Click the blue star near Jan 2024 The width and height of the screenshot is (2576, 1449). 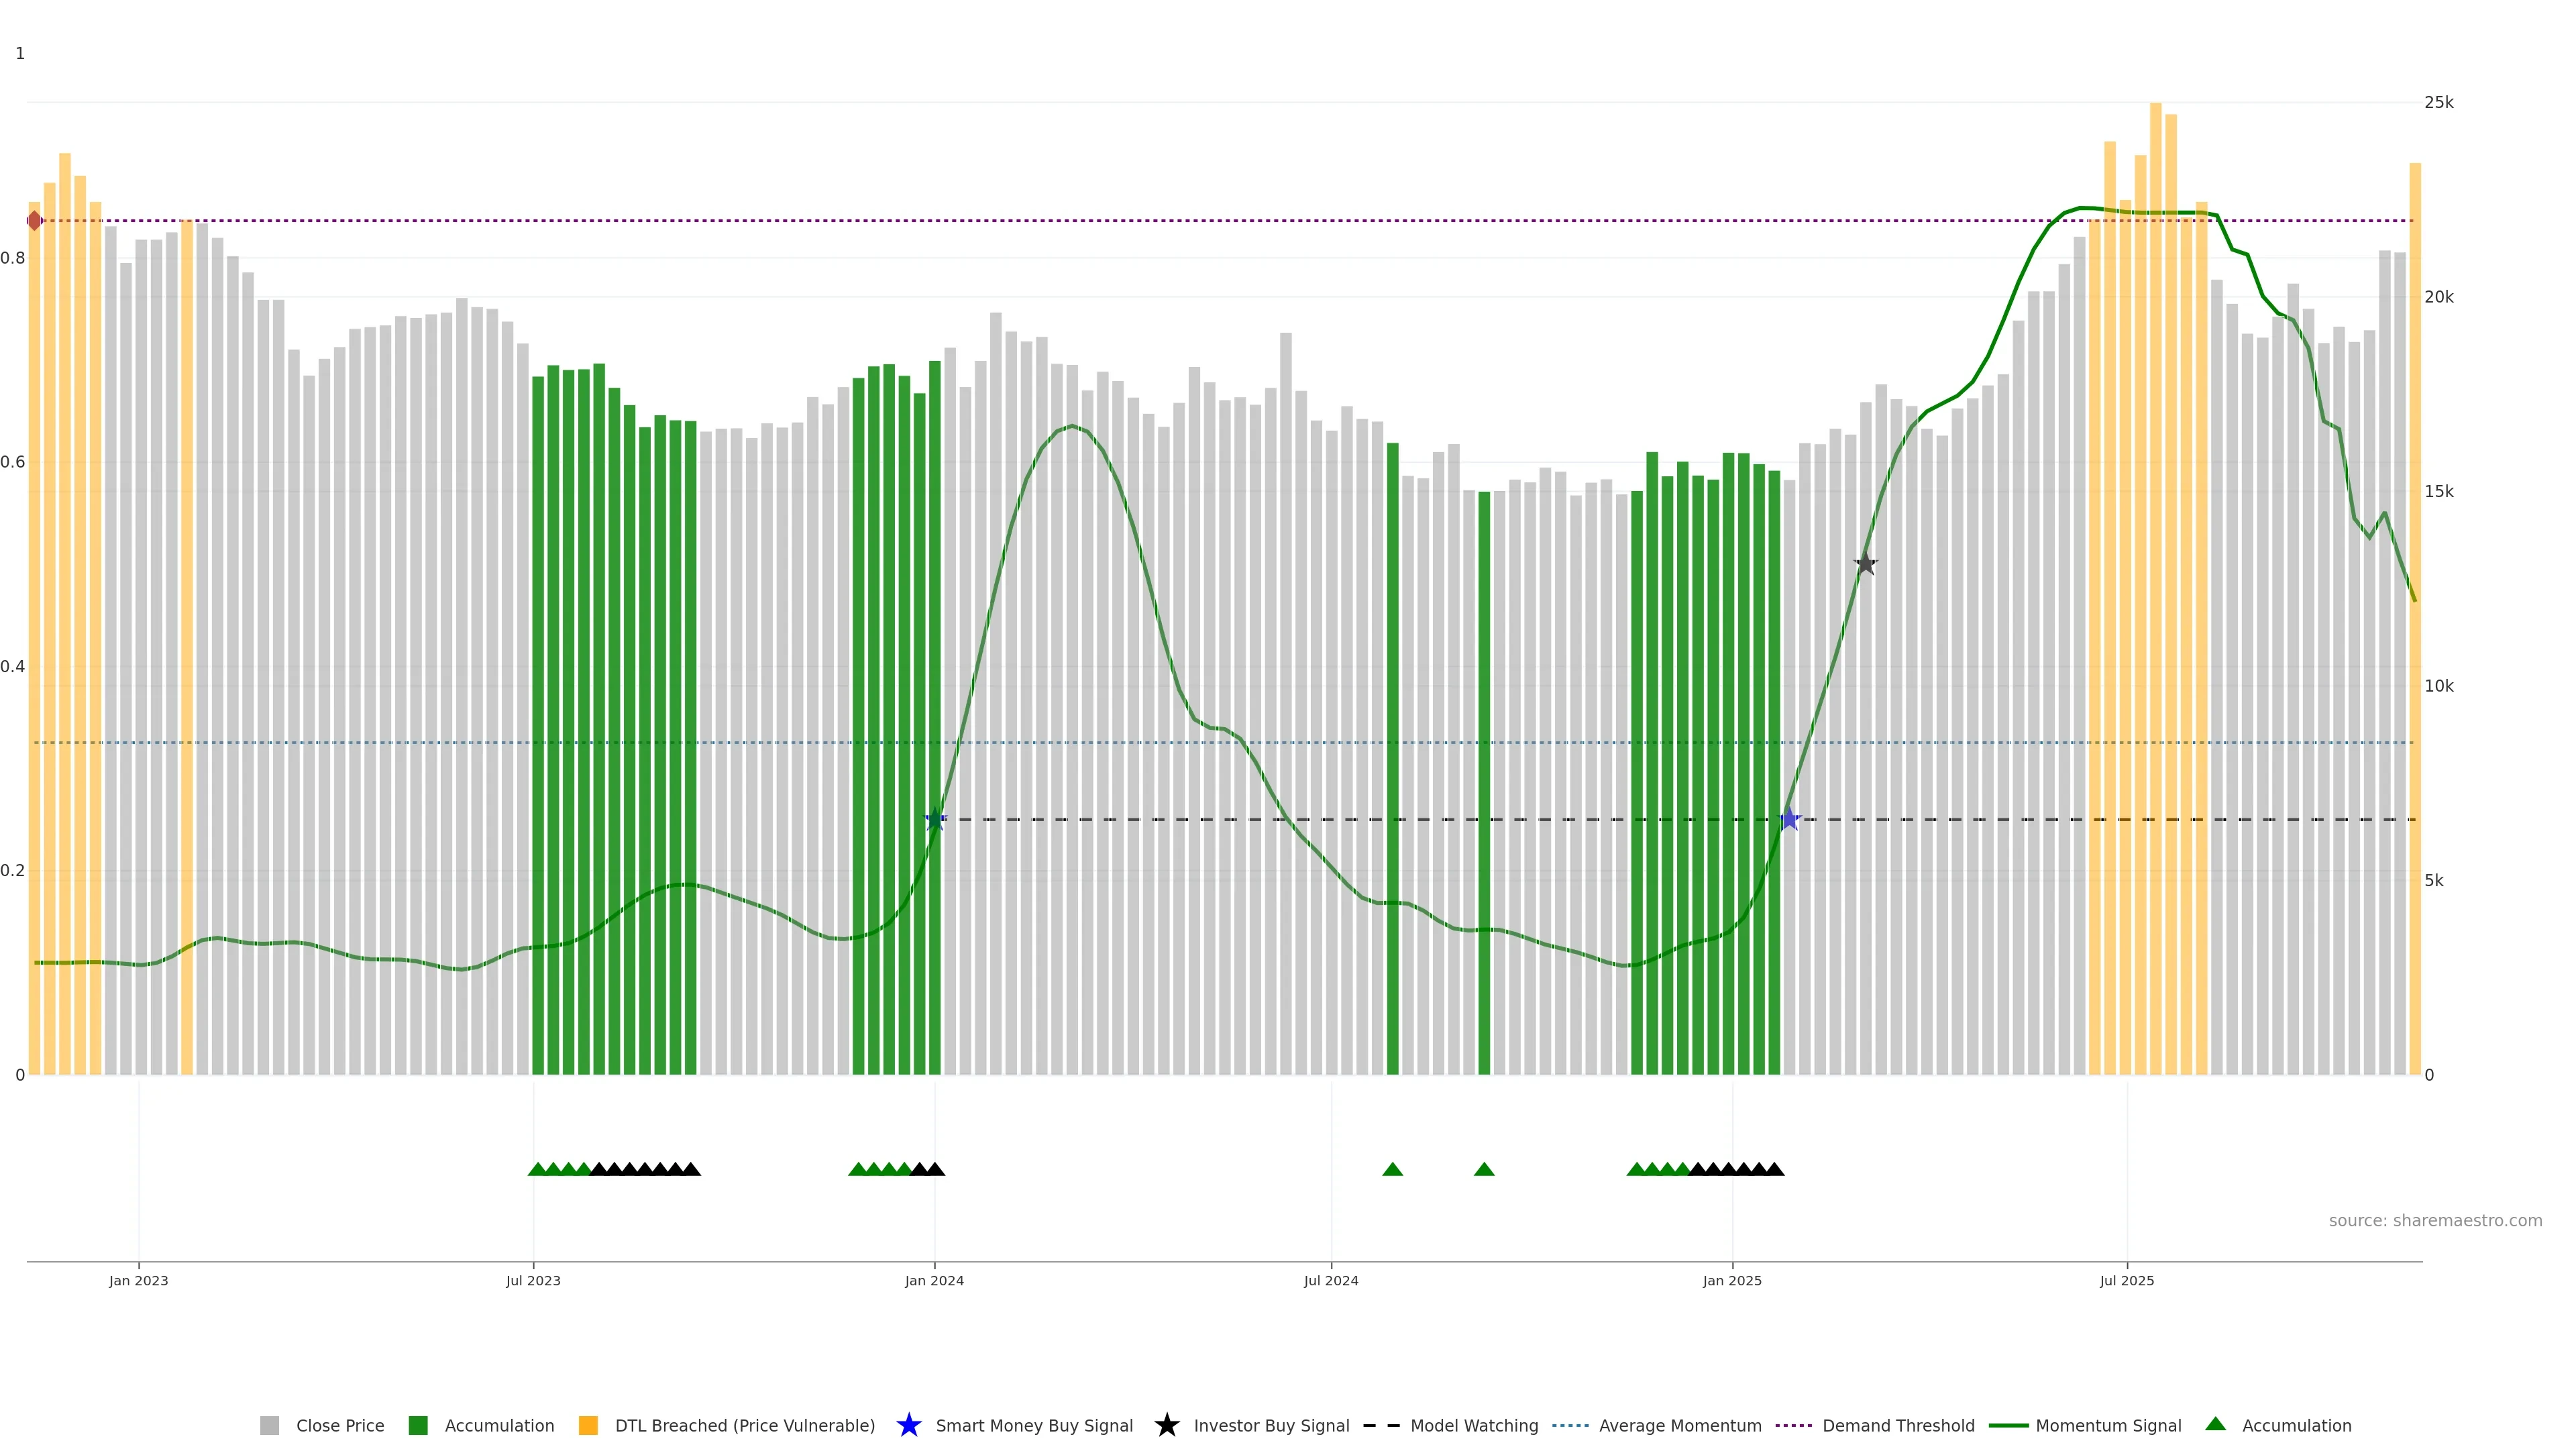(x=935, y=820)
